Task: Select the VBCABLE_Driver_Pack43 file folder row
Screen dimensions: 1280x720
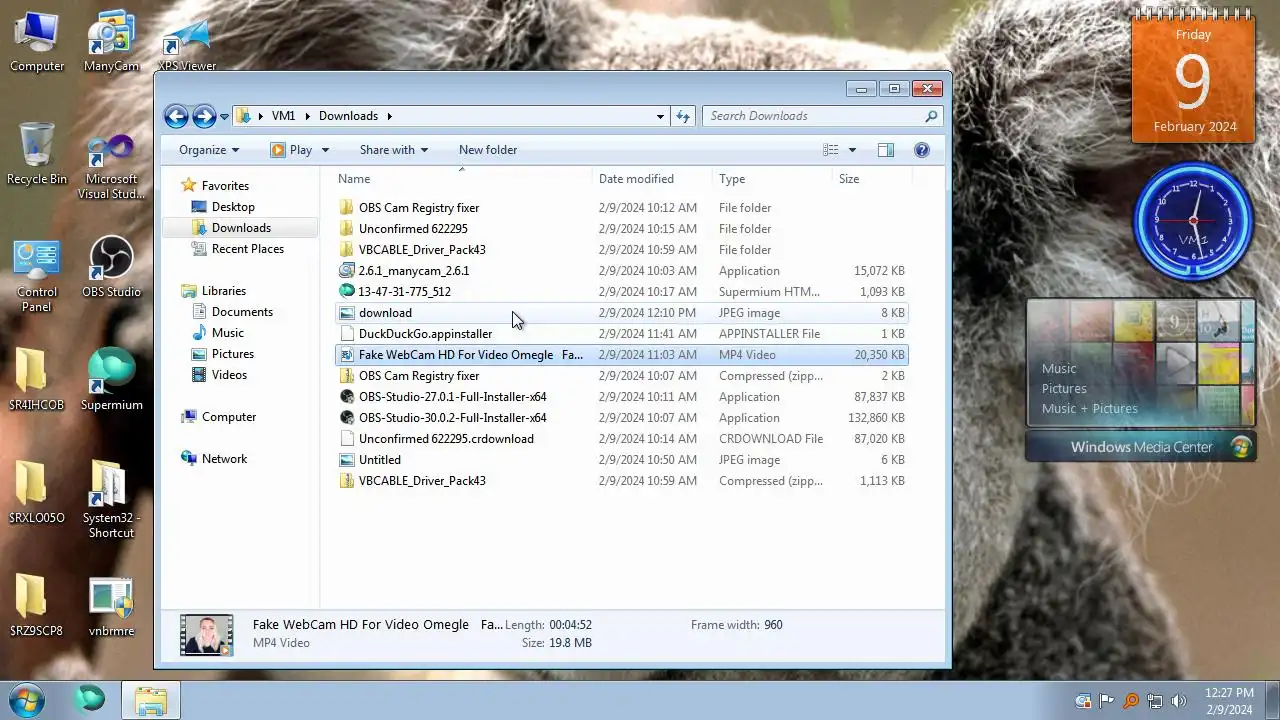Action: 621,250
